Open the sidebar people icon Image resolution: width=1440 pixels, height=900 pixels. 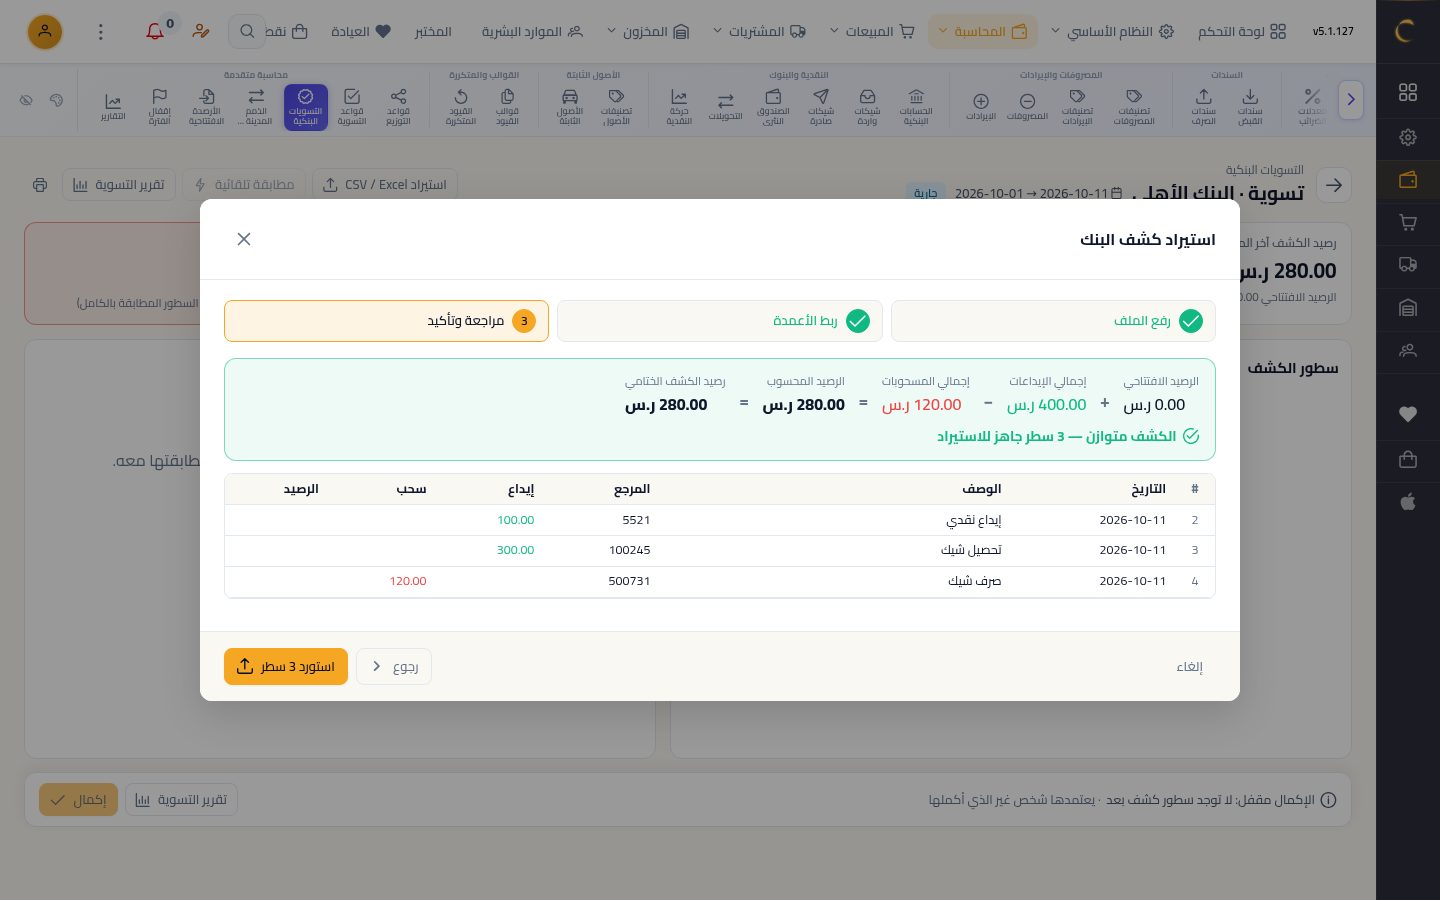(x=1408, y=351)
